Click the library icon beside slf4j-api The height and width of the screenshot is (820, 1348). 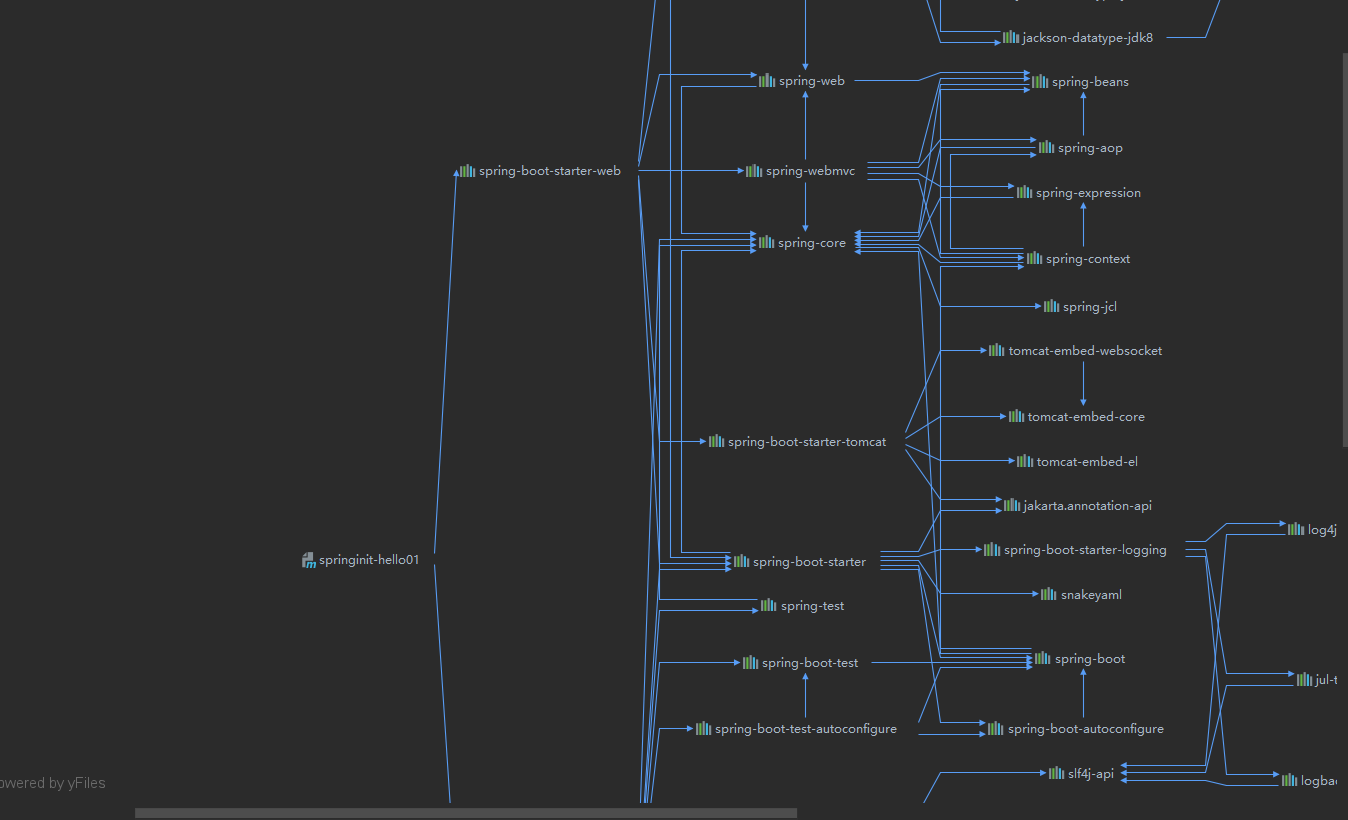(x=1057, y=774)
